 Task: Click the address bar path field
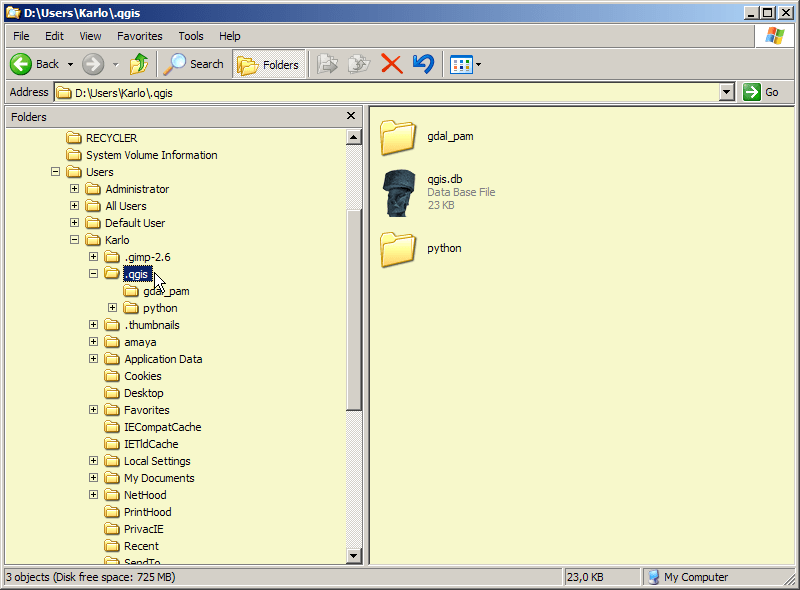pos(387,92)
